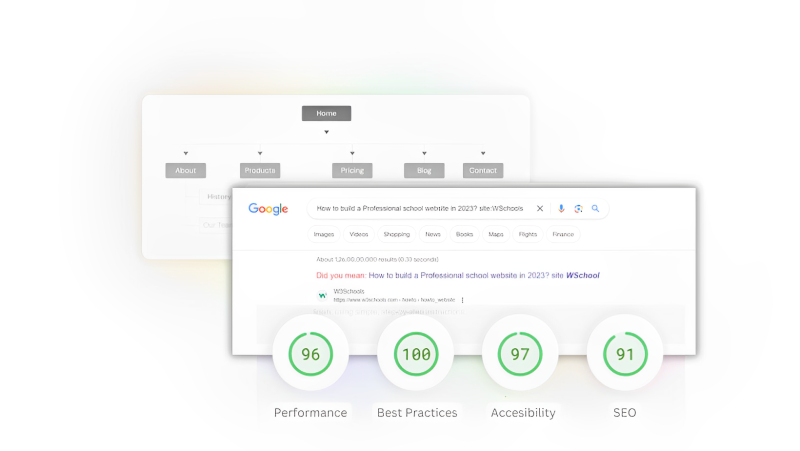800x451 pixels.
Task: Select the Best Practices score 100
Action: [x=415, y=354]
